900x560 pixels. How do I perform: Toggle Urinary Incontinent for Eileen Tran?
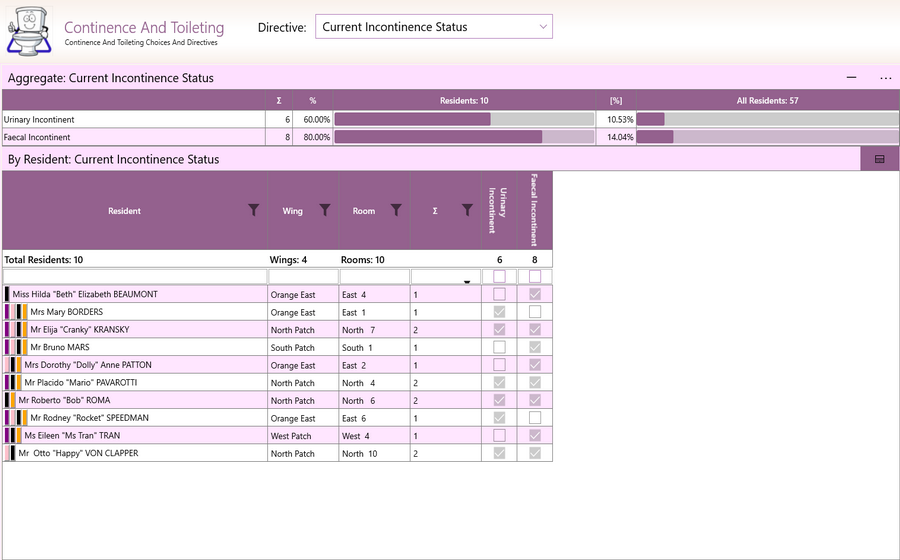pos(499,435)
